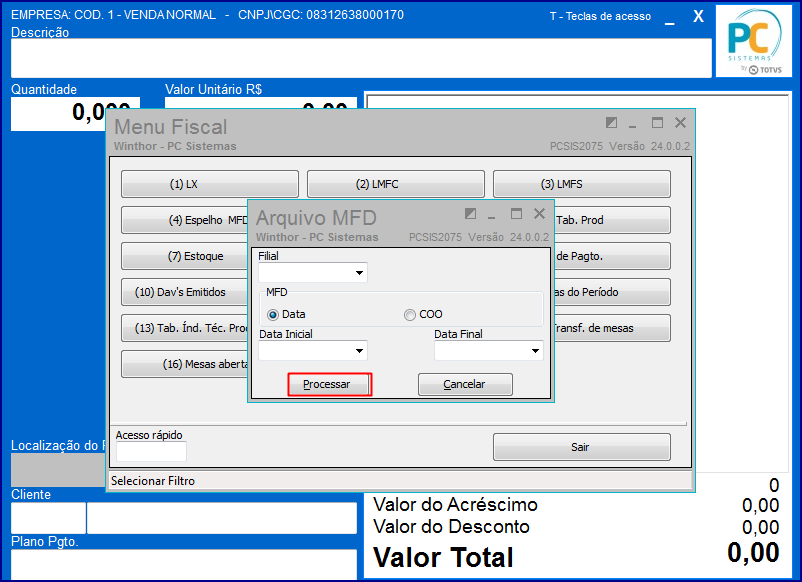This screenshot has width=802, height=582.
Task: Minimize the Menu Fiscal window
Action: [x=633, y=124]
